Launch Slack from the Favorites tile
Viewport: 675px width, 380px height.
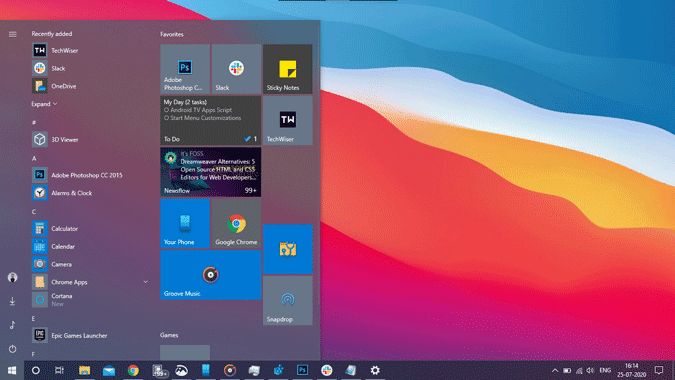(236, 69)
